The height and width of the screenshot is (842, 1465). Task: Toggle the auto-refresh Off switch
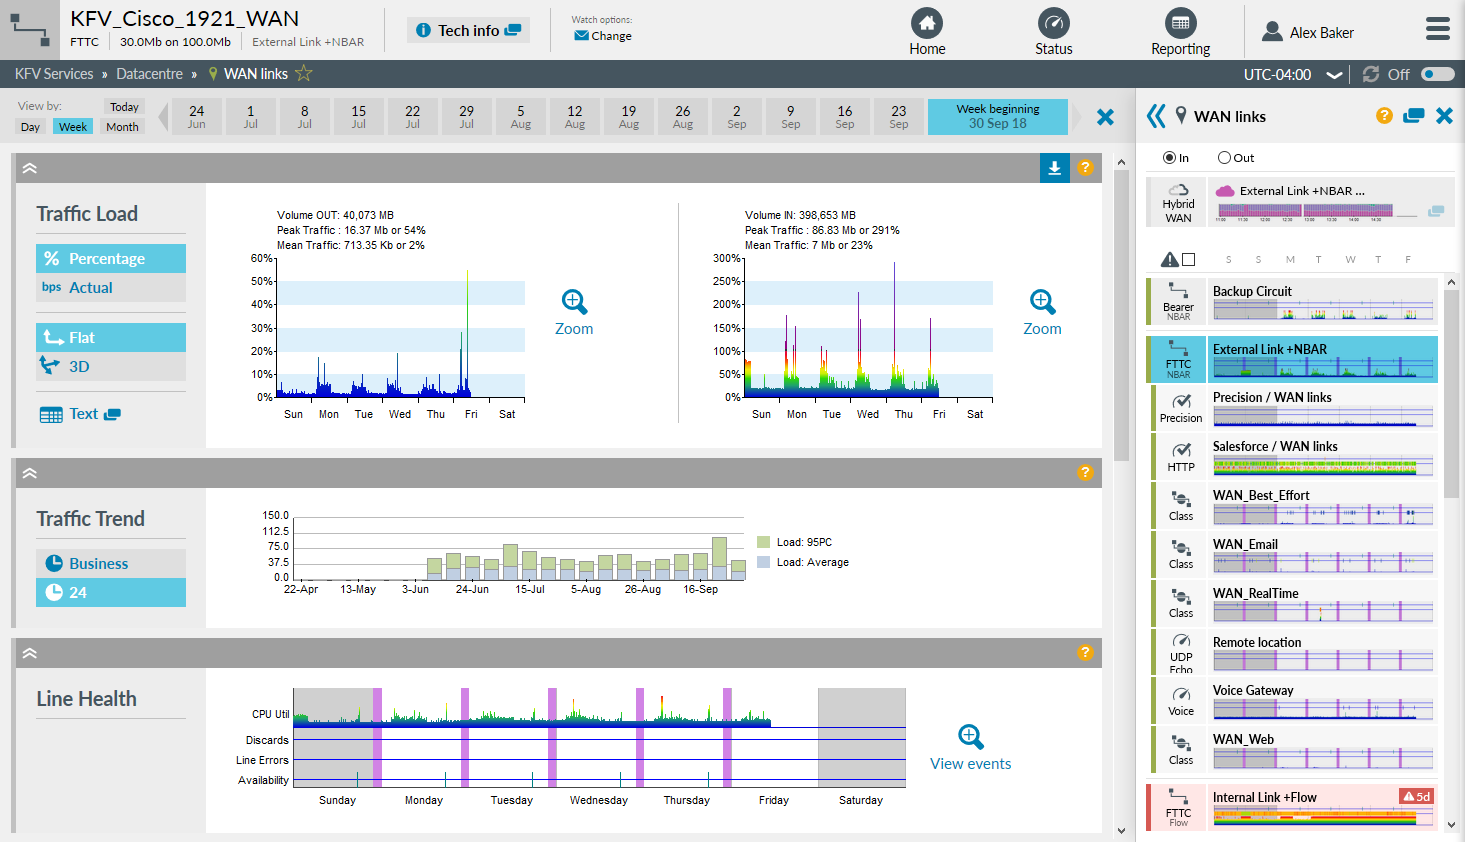click(x=1438, y=74)
